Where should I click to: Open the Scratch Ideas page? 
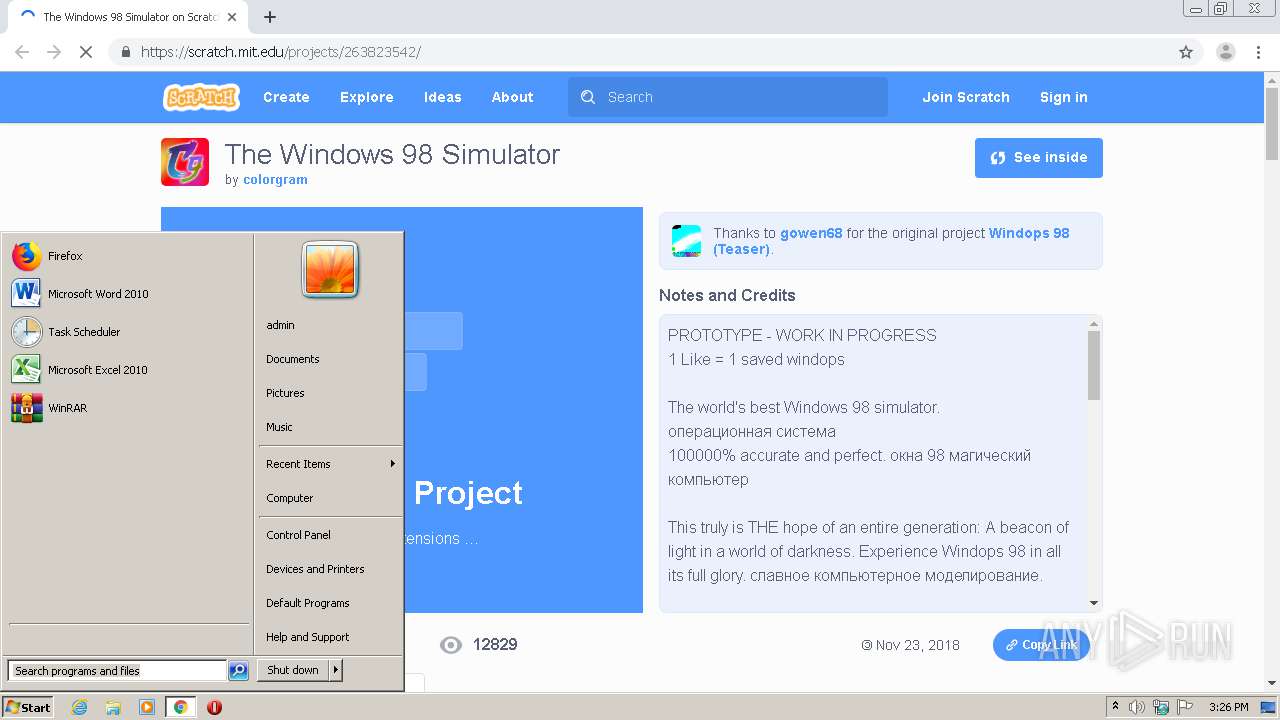point(442,97)
